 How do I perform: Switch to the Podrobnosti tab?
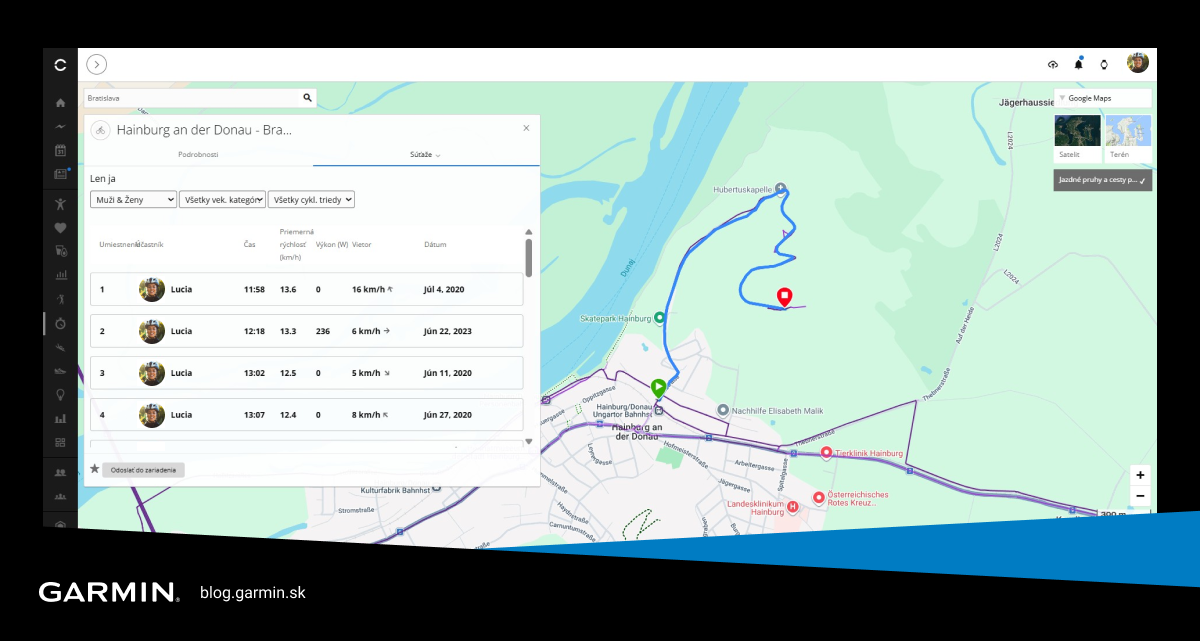198,154
